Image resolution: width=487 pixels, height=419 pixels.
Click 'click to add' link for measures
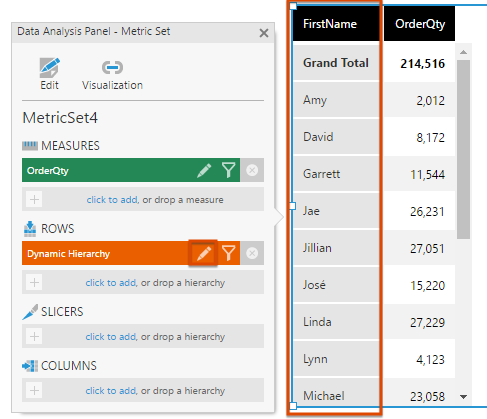point(112,200)
